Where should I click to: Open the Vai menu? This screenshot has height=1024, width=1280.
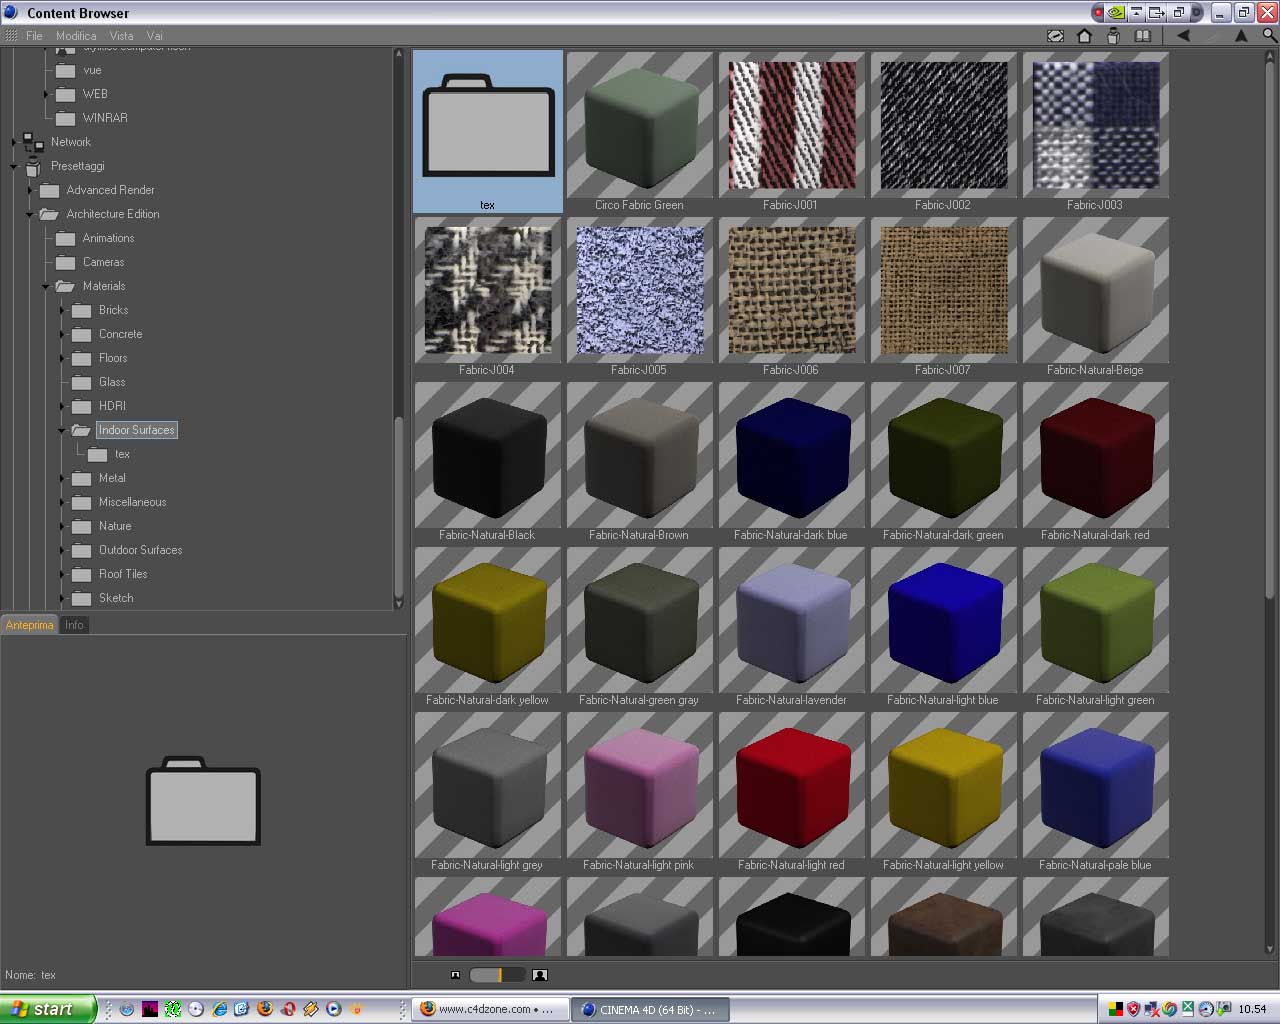point(154,36)
